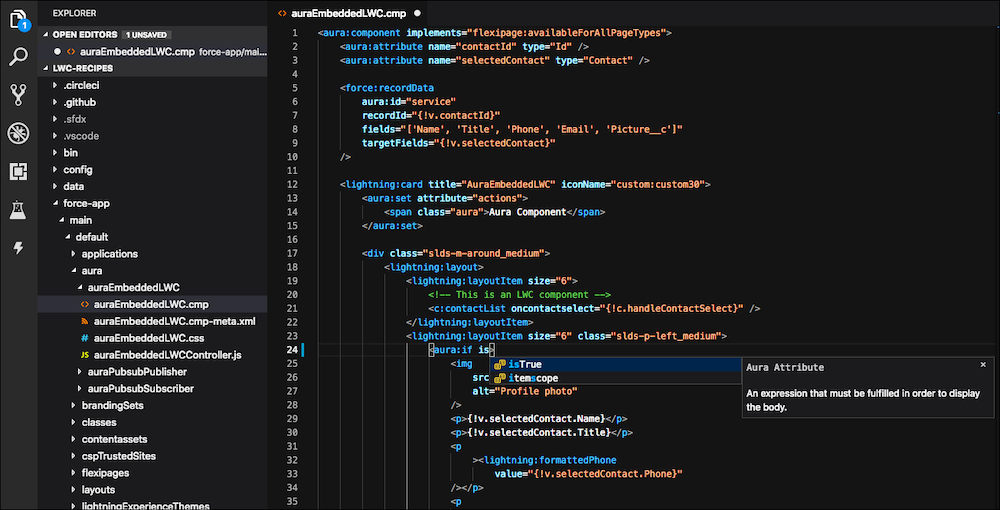Click line number 24 in gutter
The width and height of the screenshot is (1000, 510).
point(292,349)
